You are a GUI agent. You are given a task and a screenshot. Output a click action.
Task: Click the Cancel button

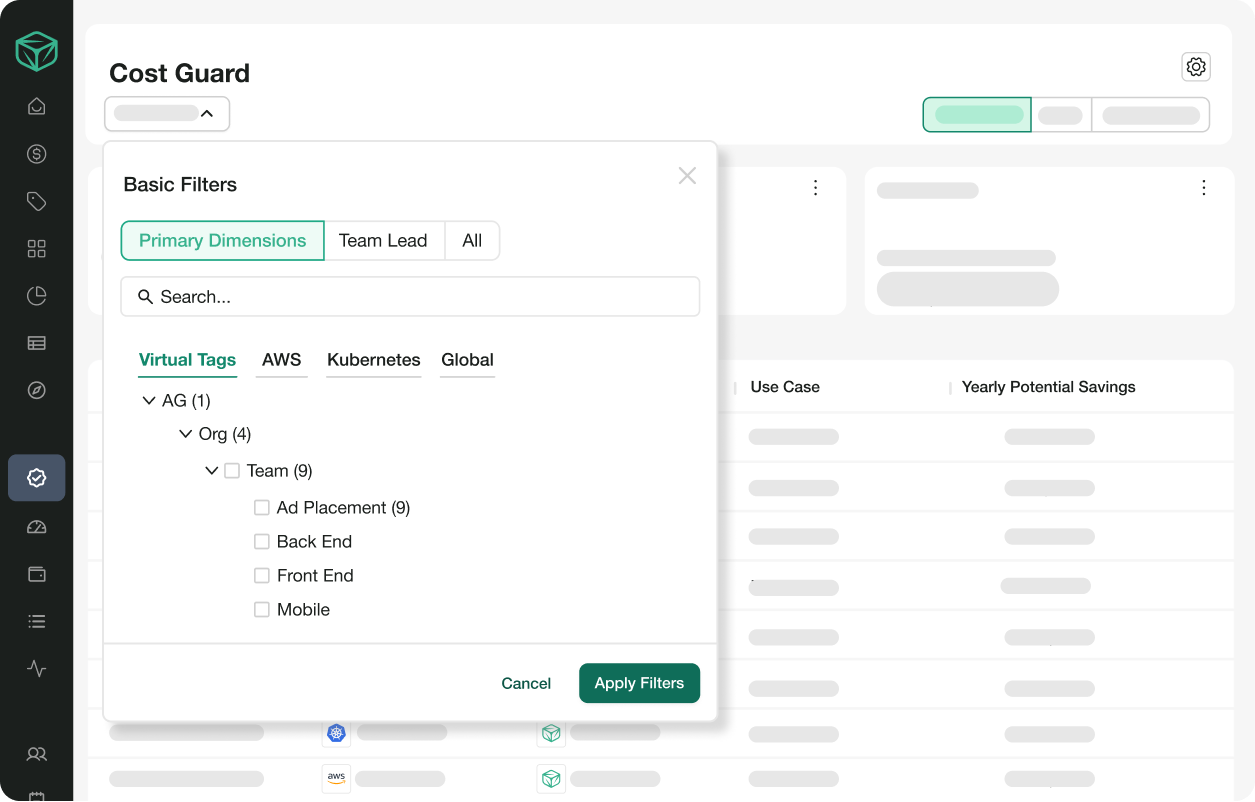click(x=526, y=684)
